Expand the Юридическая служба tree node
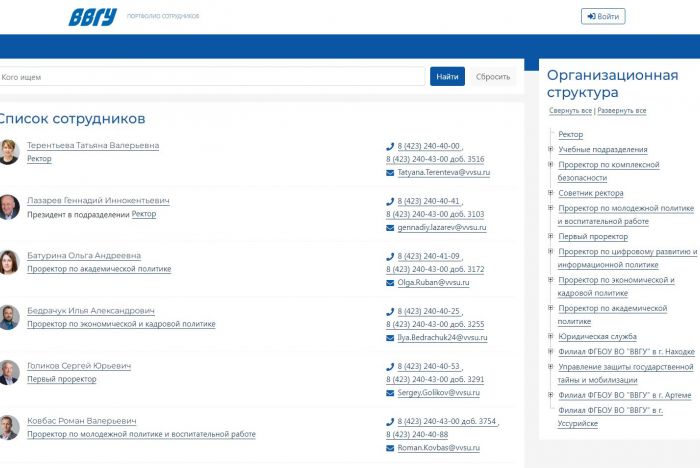 pos(551,337)
